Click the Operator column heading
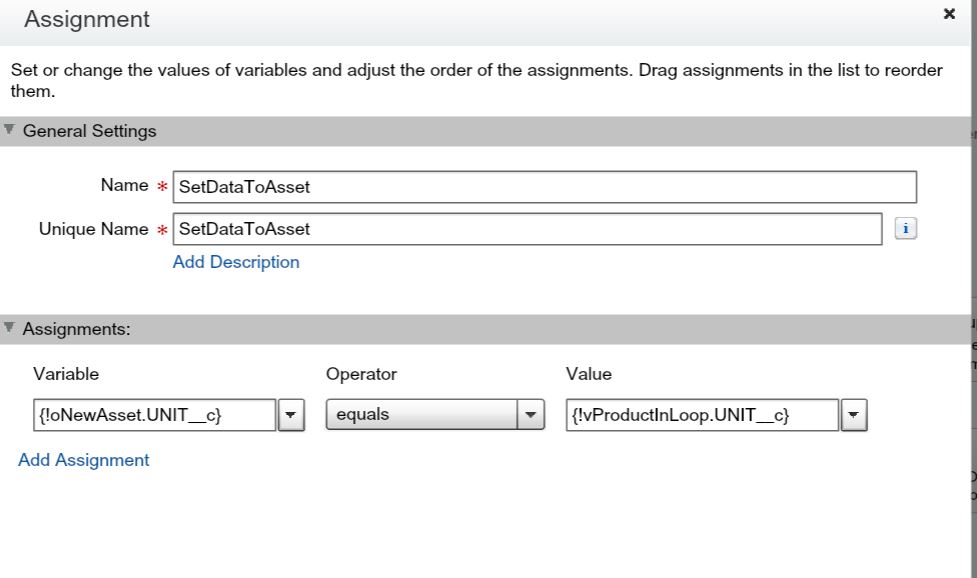This screenshot has width=977, height=578. (x=361, y=374)
